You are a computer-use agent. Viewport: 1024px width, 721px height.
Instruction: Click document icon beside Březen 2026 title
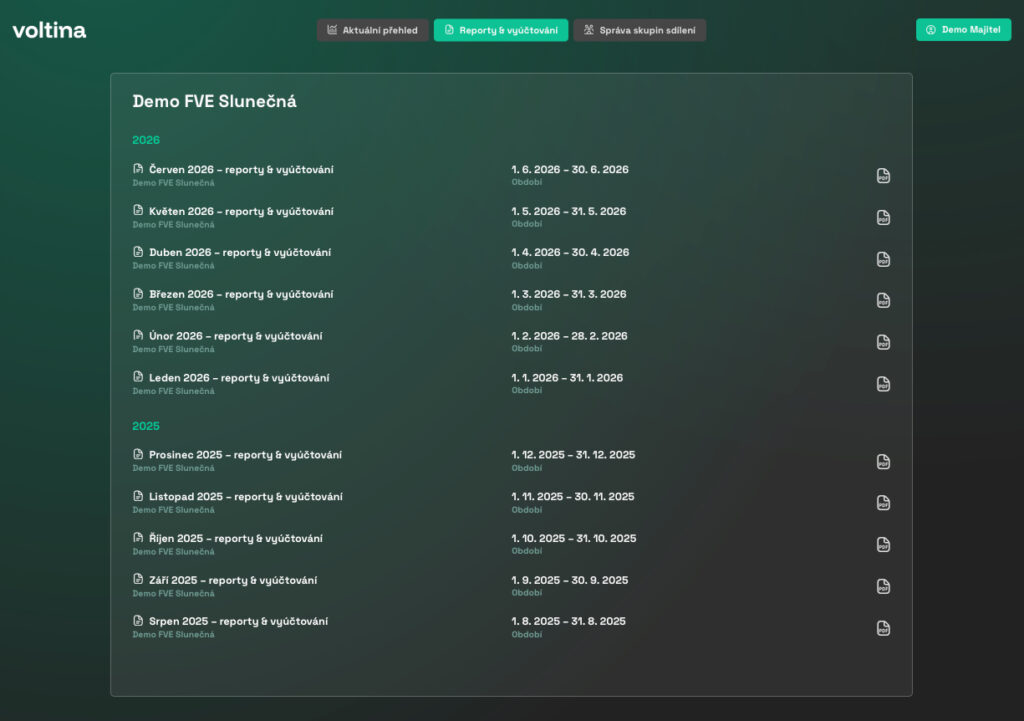click(138, 293)
